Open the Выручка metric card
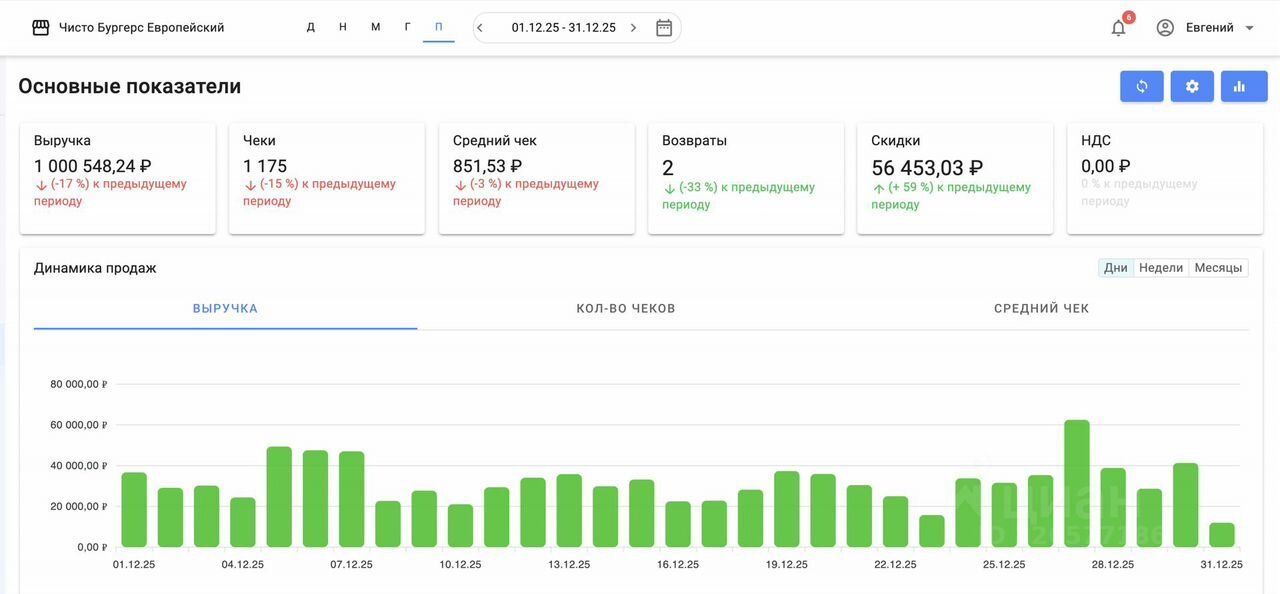The width and height of the screenshot is (1280, 594). click(x=118, y=178)
